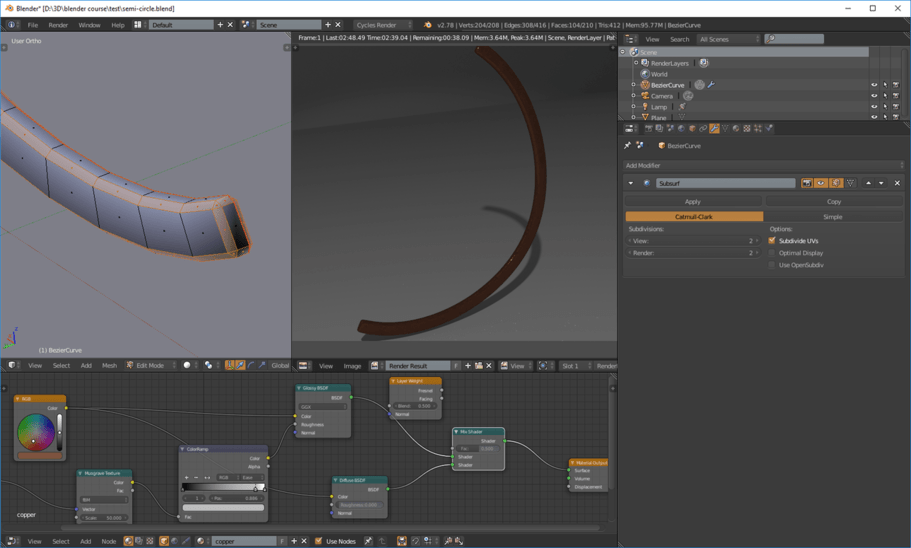Click the Apply button for Subsurf modifier
Viewport: 911px width, 548px height.
pyautogui.click(x=692, y=202)
